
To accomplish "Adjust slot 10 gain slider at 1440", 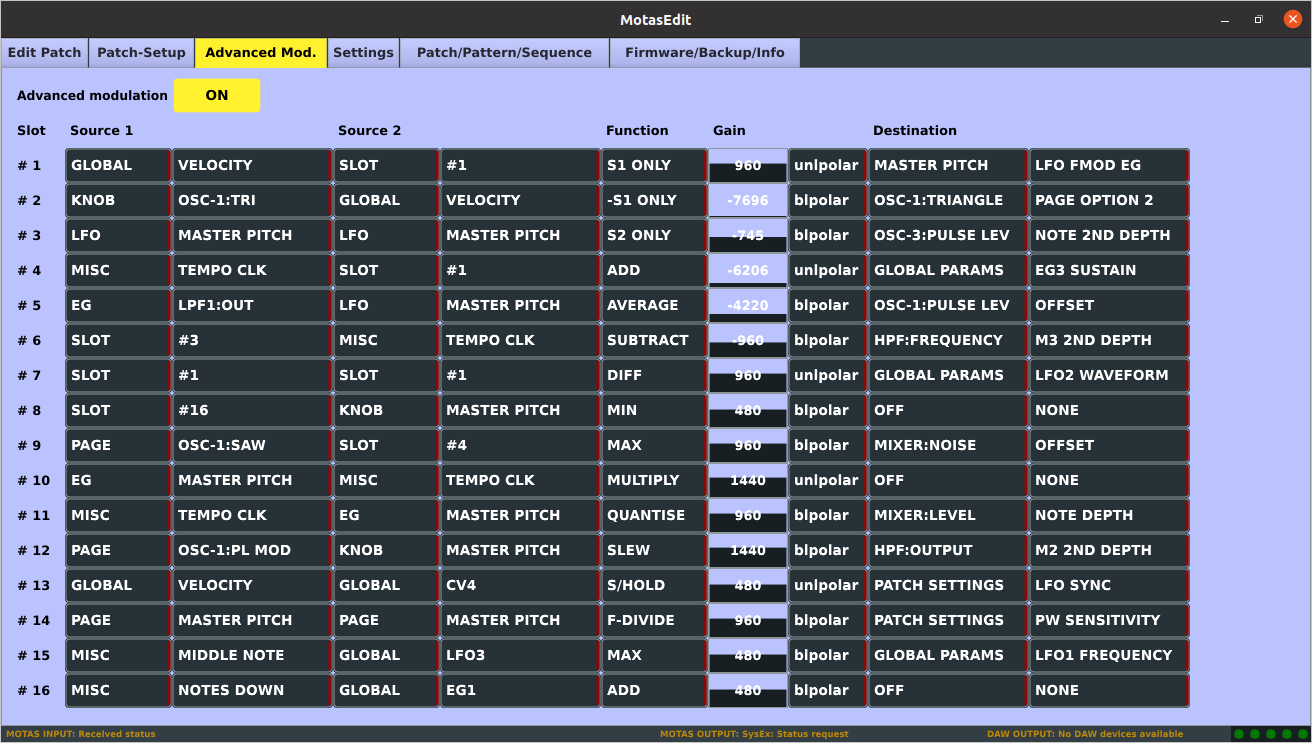I will click(x=748, y=481).
